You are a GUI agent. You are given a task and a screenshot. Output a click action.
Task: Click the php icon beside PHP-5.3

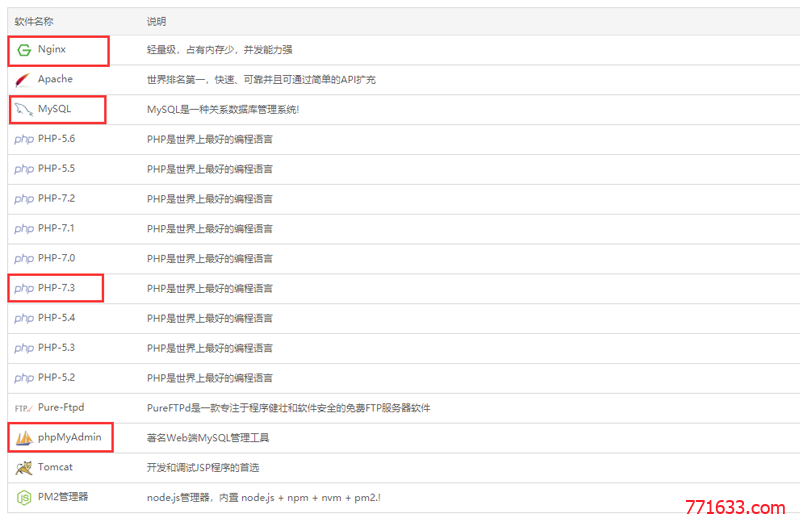tap(24, 348)
